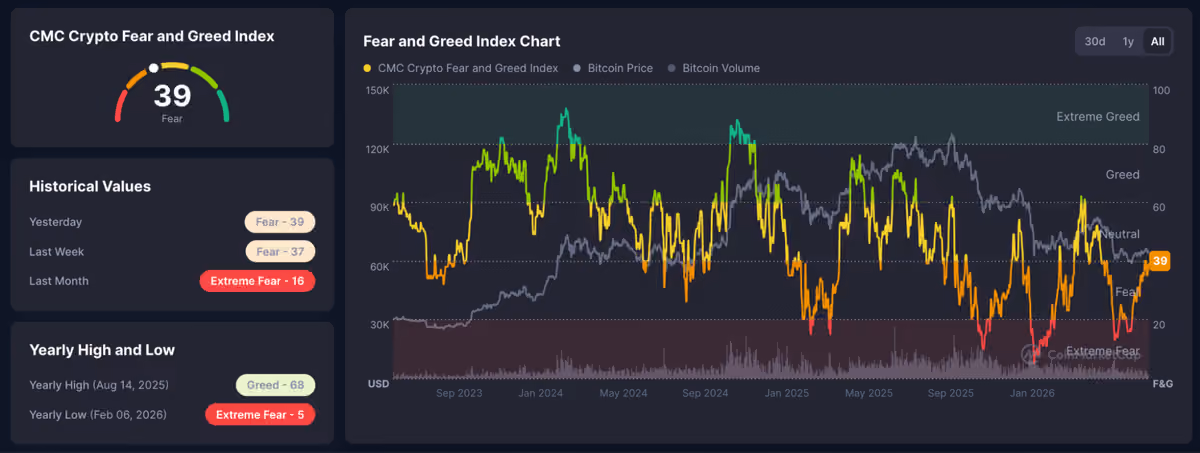Toggle CMC Crypto Fear and Greed Index legend
This screenshot has width=1200, height=453.
point(460,68)
